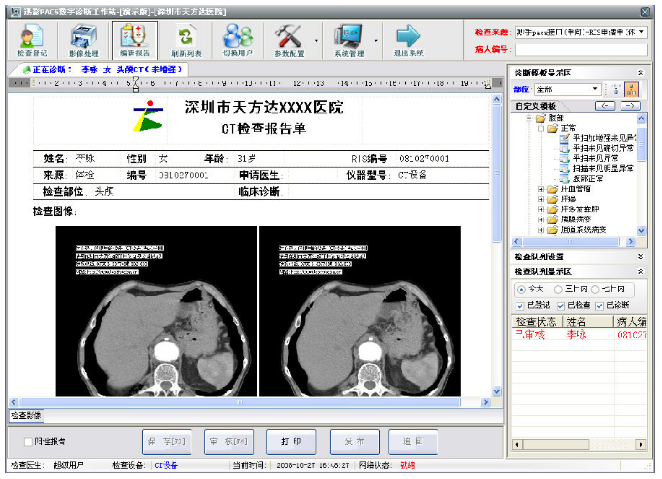Select the 三日内 radio button
Image resolution: width=662 pixels, height=479 pixels.
(558, 289)
